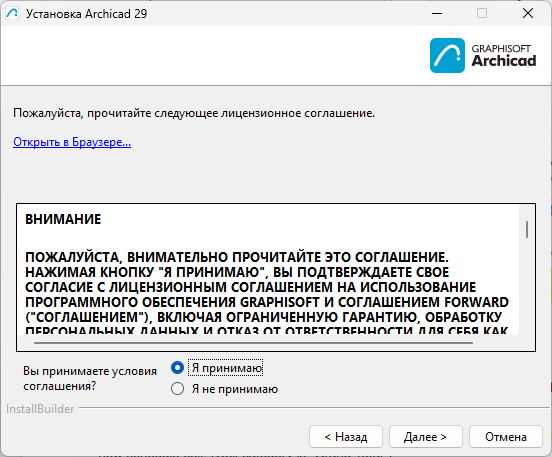This screenshot has height=457, width=552.
Task: Click the "ВНИМАНИЕ" heading in license text
Action: click(63, 219)
